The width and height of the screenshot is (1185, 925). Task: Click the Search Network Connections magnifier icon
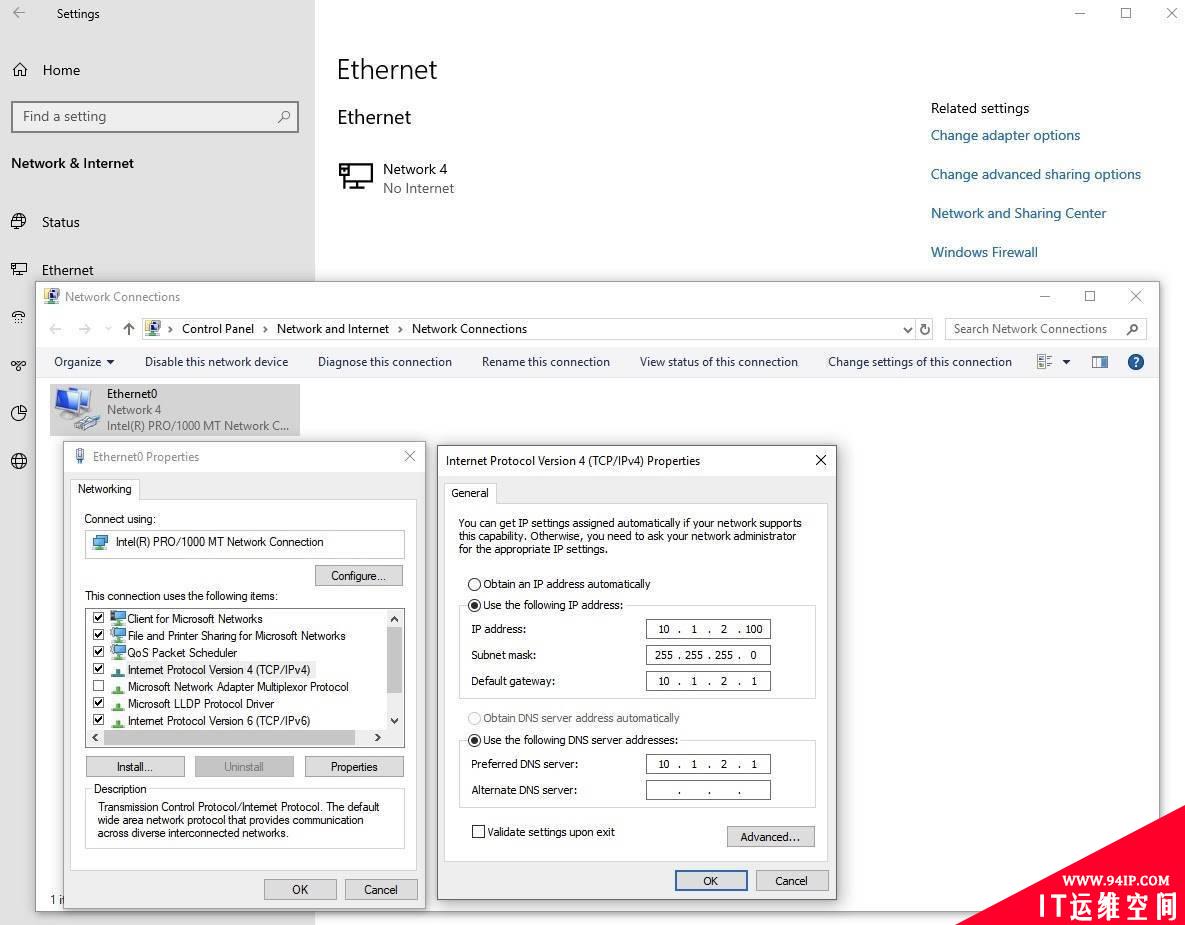point(1132,329)
